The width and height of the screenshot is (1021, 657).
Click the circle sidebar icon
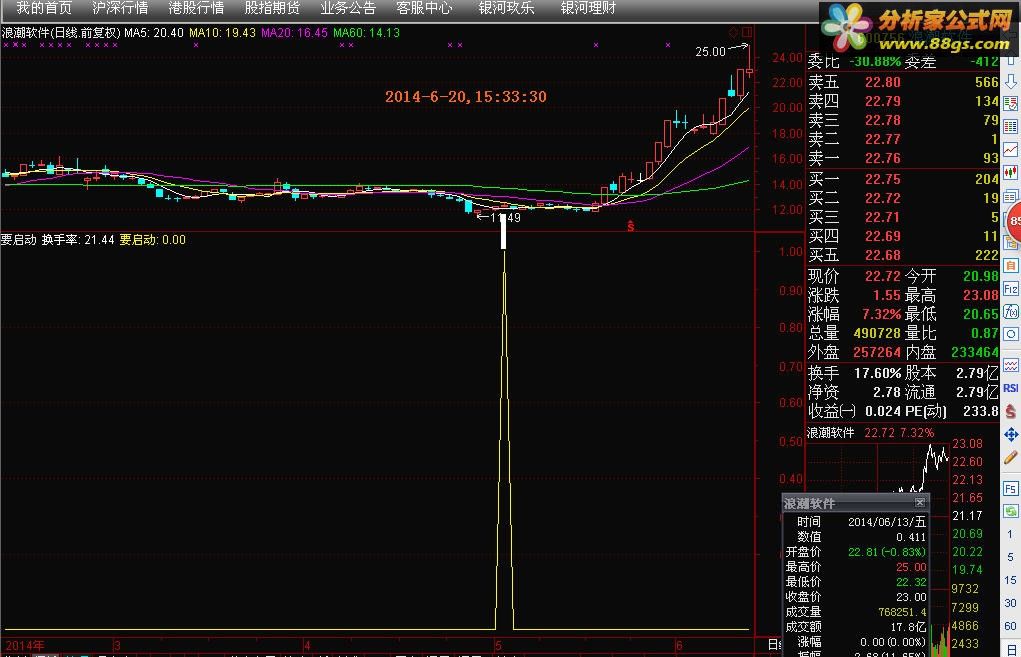tap(1011, 335)
